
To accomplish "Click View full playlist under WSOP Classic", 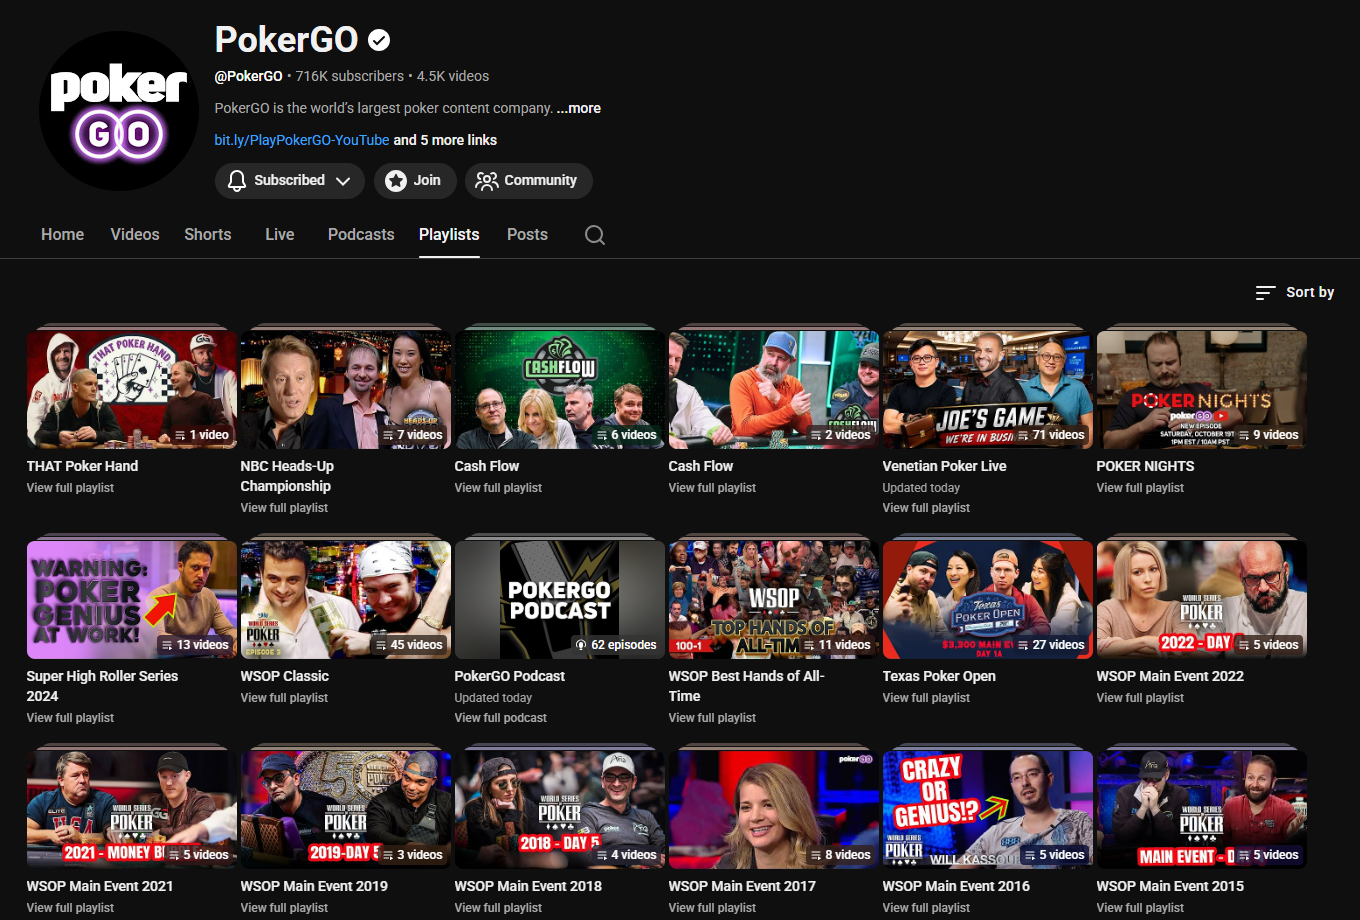I will (284, 698).
